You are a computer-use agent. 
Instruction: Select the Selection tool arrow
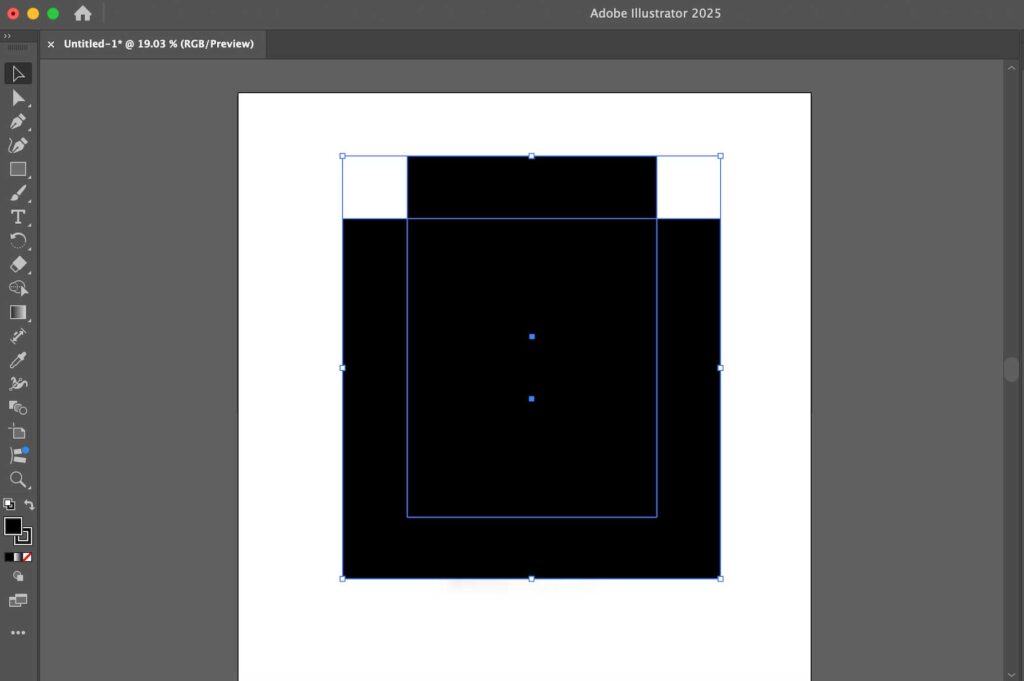18,74
